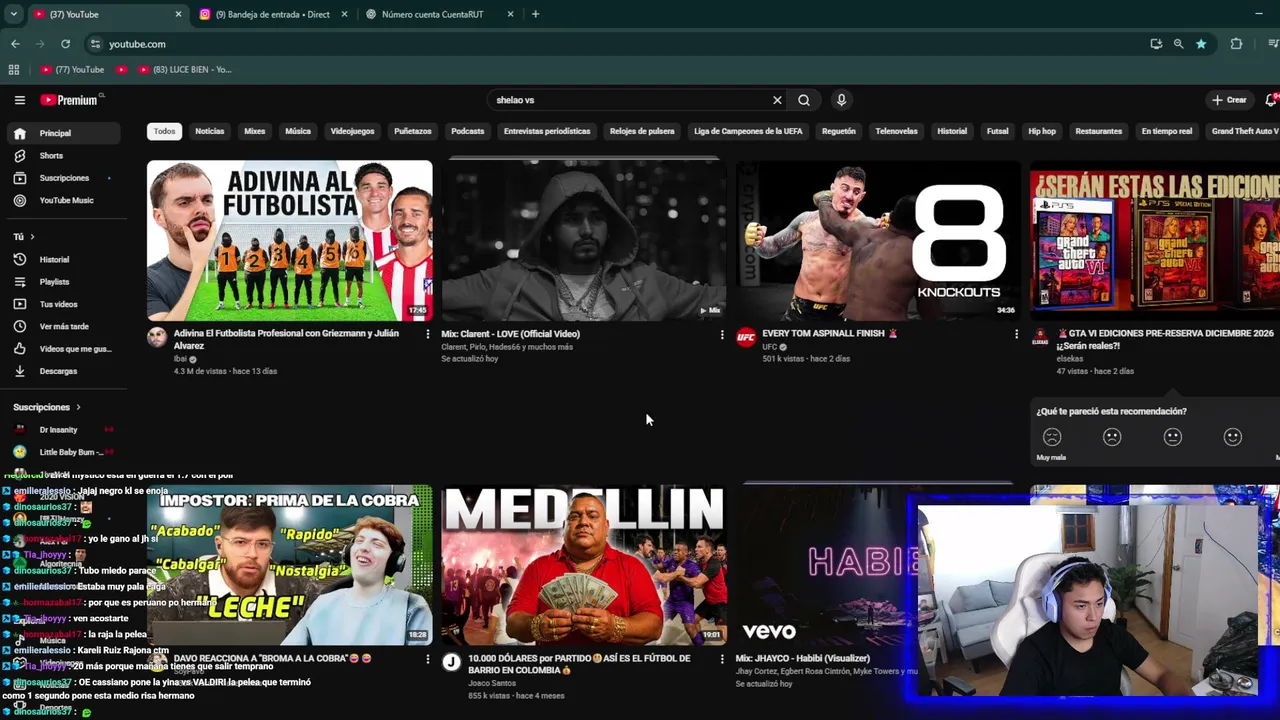Screen dimensions: 1280x720
Task: Click the Crear button
Action: (1230, 100)
